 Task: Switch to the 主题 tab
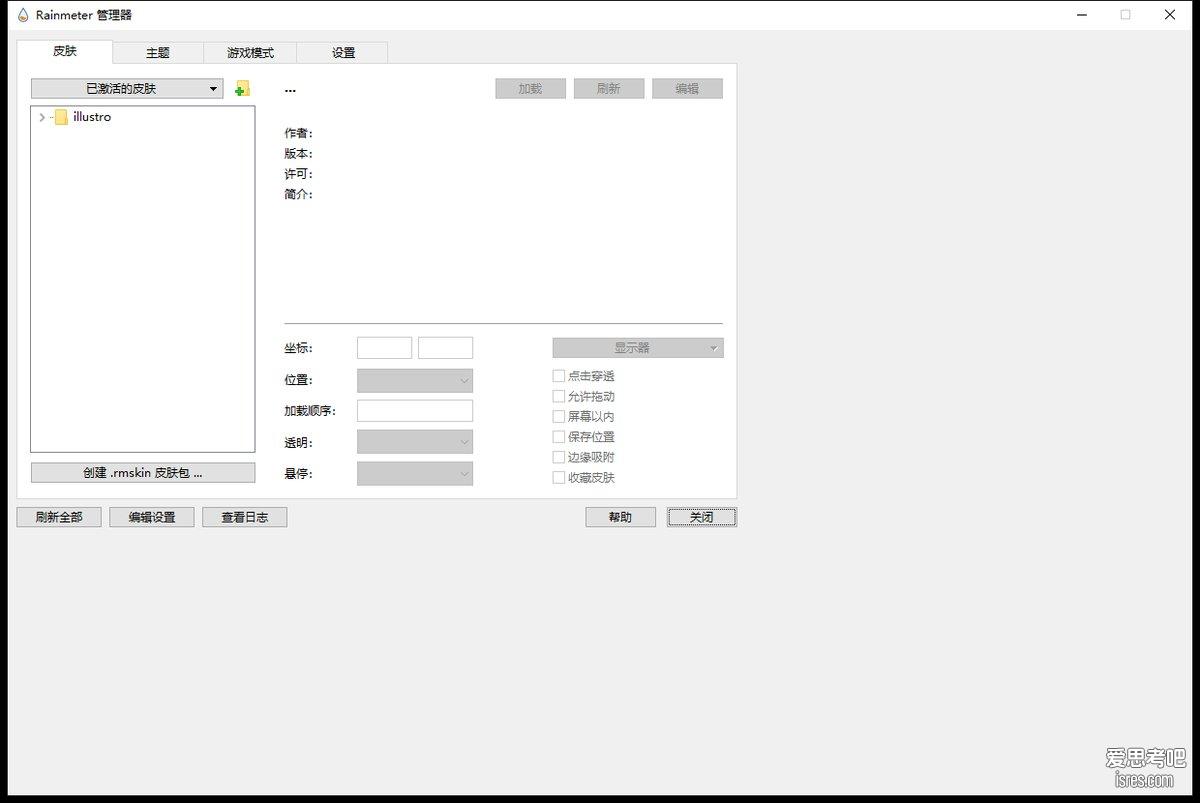158,53
